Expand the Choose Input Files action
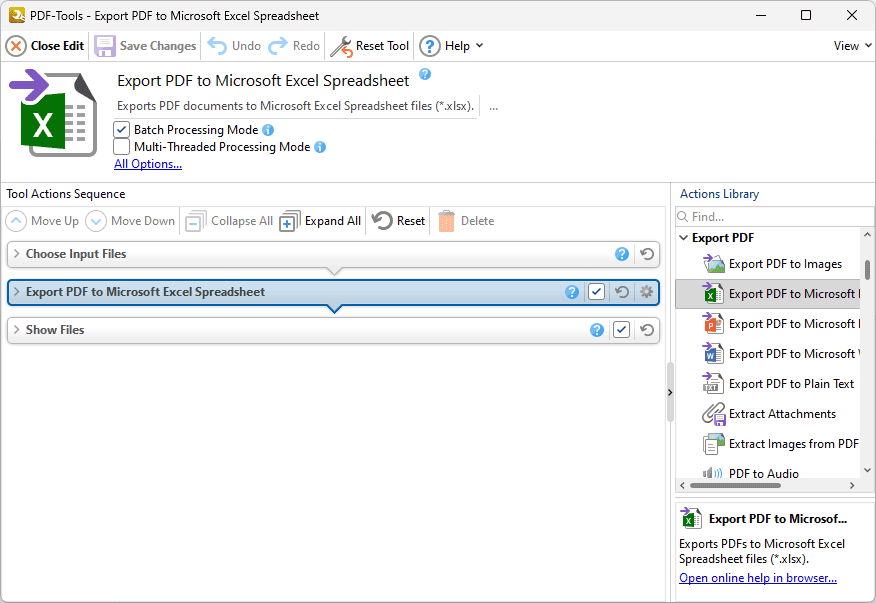This screenshot has height=603, width=876. tap(18, 255)
